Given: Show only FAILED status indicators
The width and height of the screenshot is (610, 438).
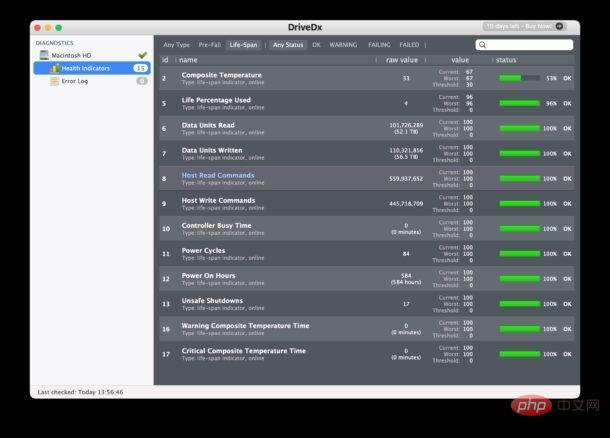Looking at the screenshot, I should 409,45.
